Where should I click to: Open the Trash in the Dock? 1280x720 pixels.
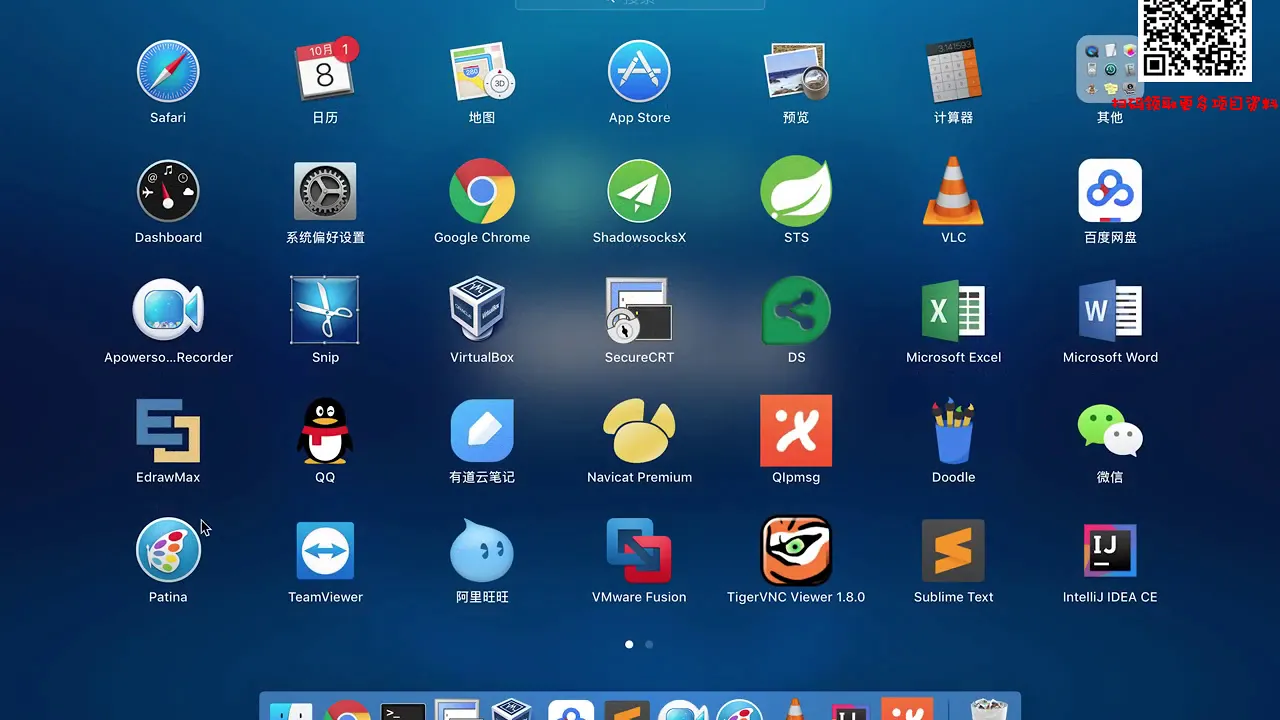(989, 709)
